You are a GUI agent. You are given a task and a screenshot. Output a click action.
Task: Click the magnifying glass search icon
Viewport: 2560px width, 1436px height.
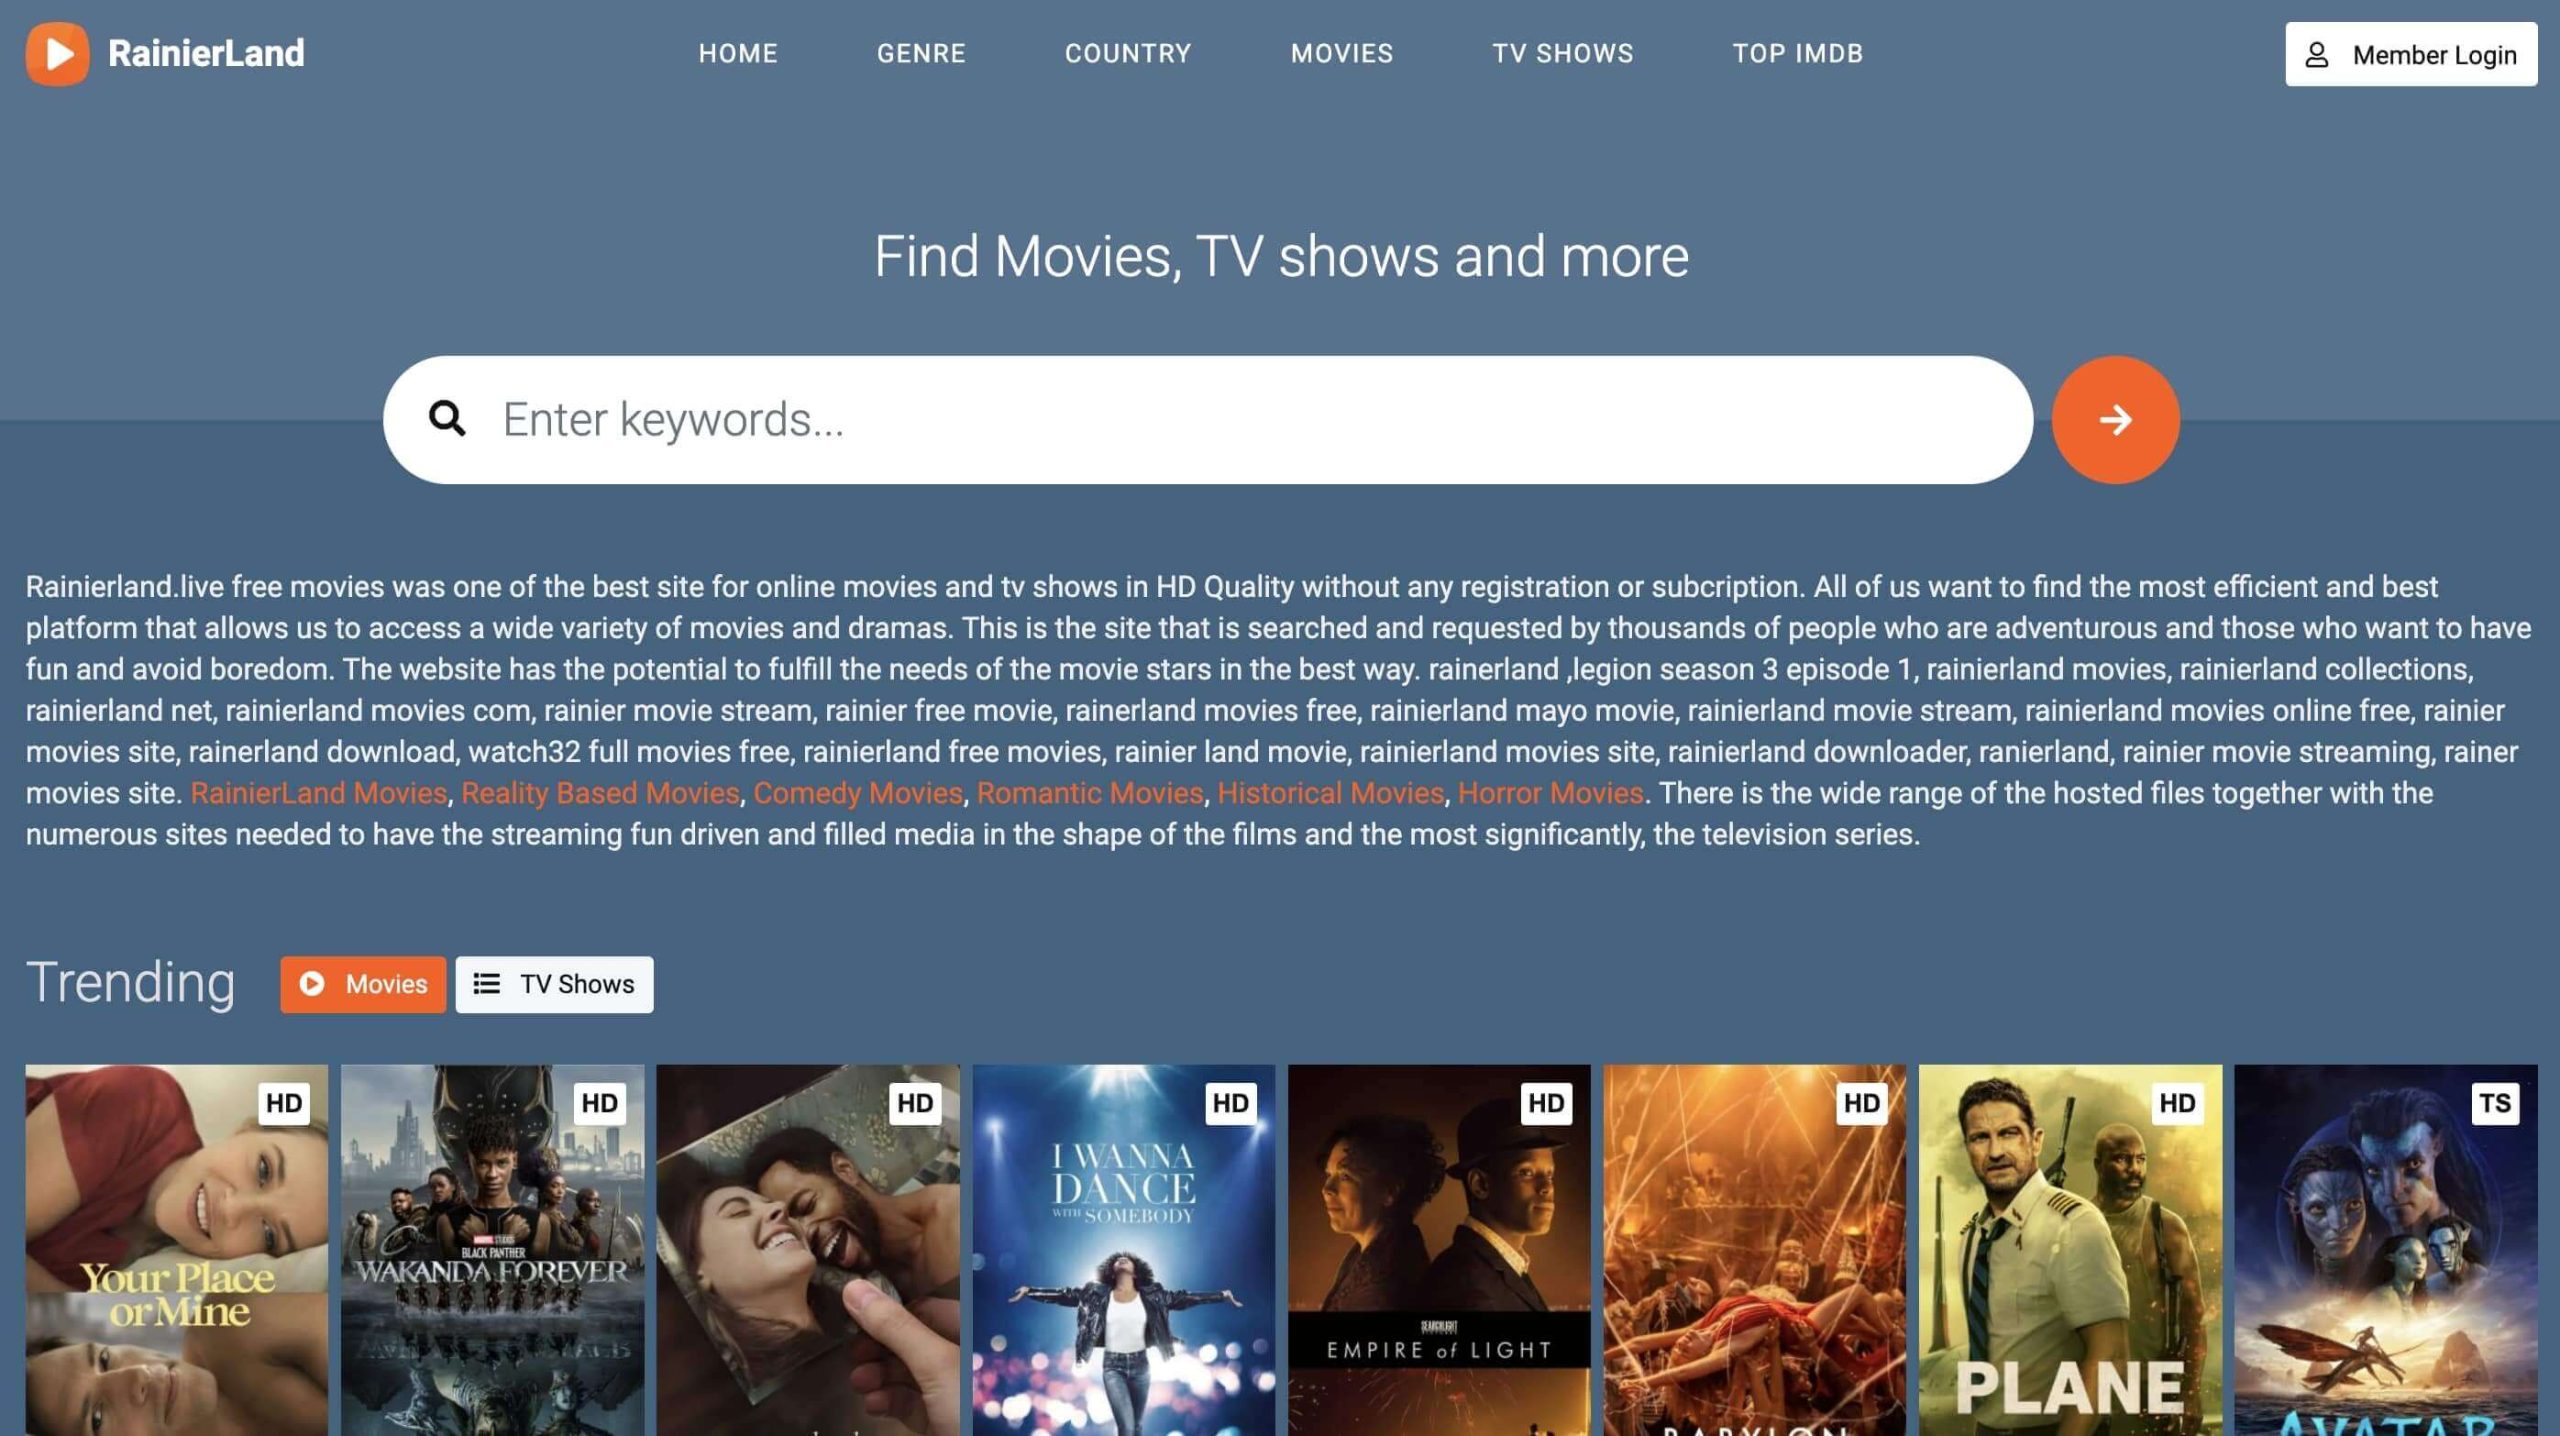click(x=447, y=419)
